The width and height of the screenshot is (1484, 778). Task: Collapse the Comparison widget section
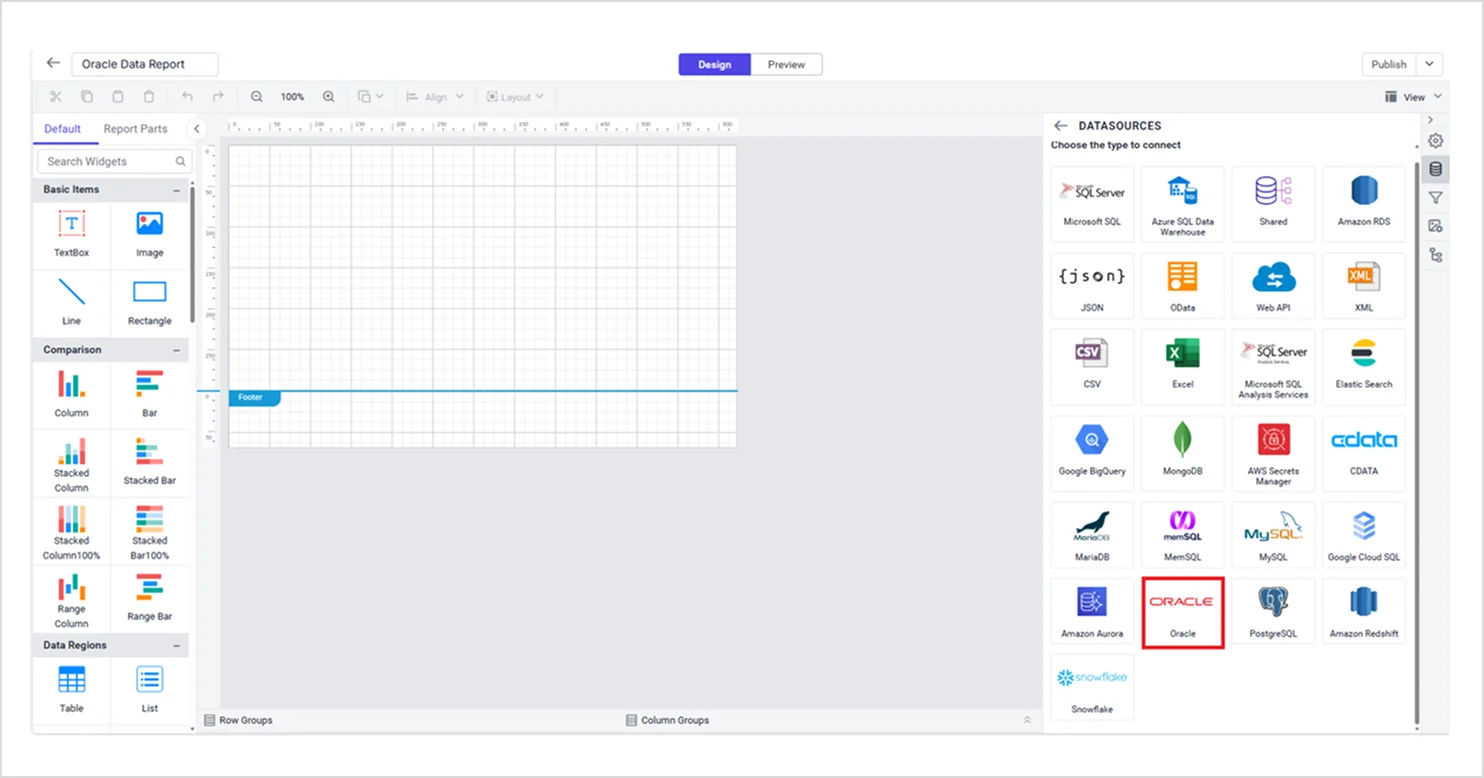tap(178, 349)
